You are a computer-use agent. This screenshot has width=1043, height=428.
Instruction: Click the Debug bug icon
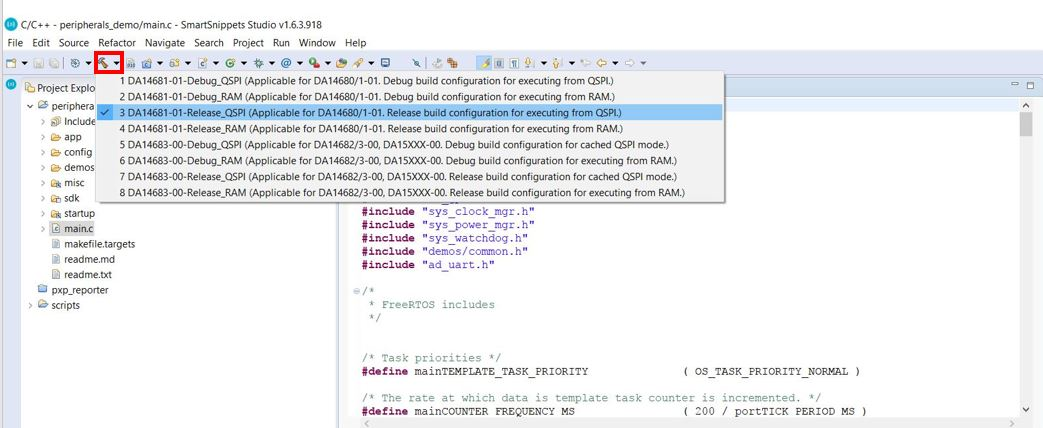(x=259, y=63)
